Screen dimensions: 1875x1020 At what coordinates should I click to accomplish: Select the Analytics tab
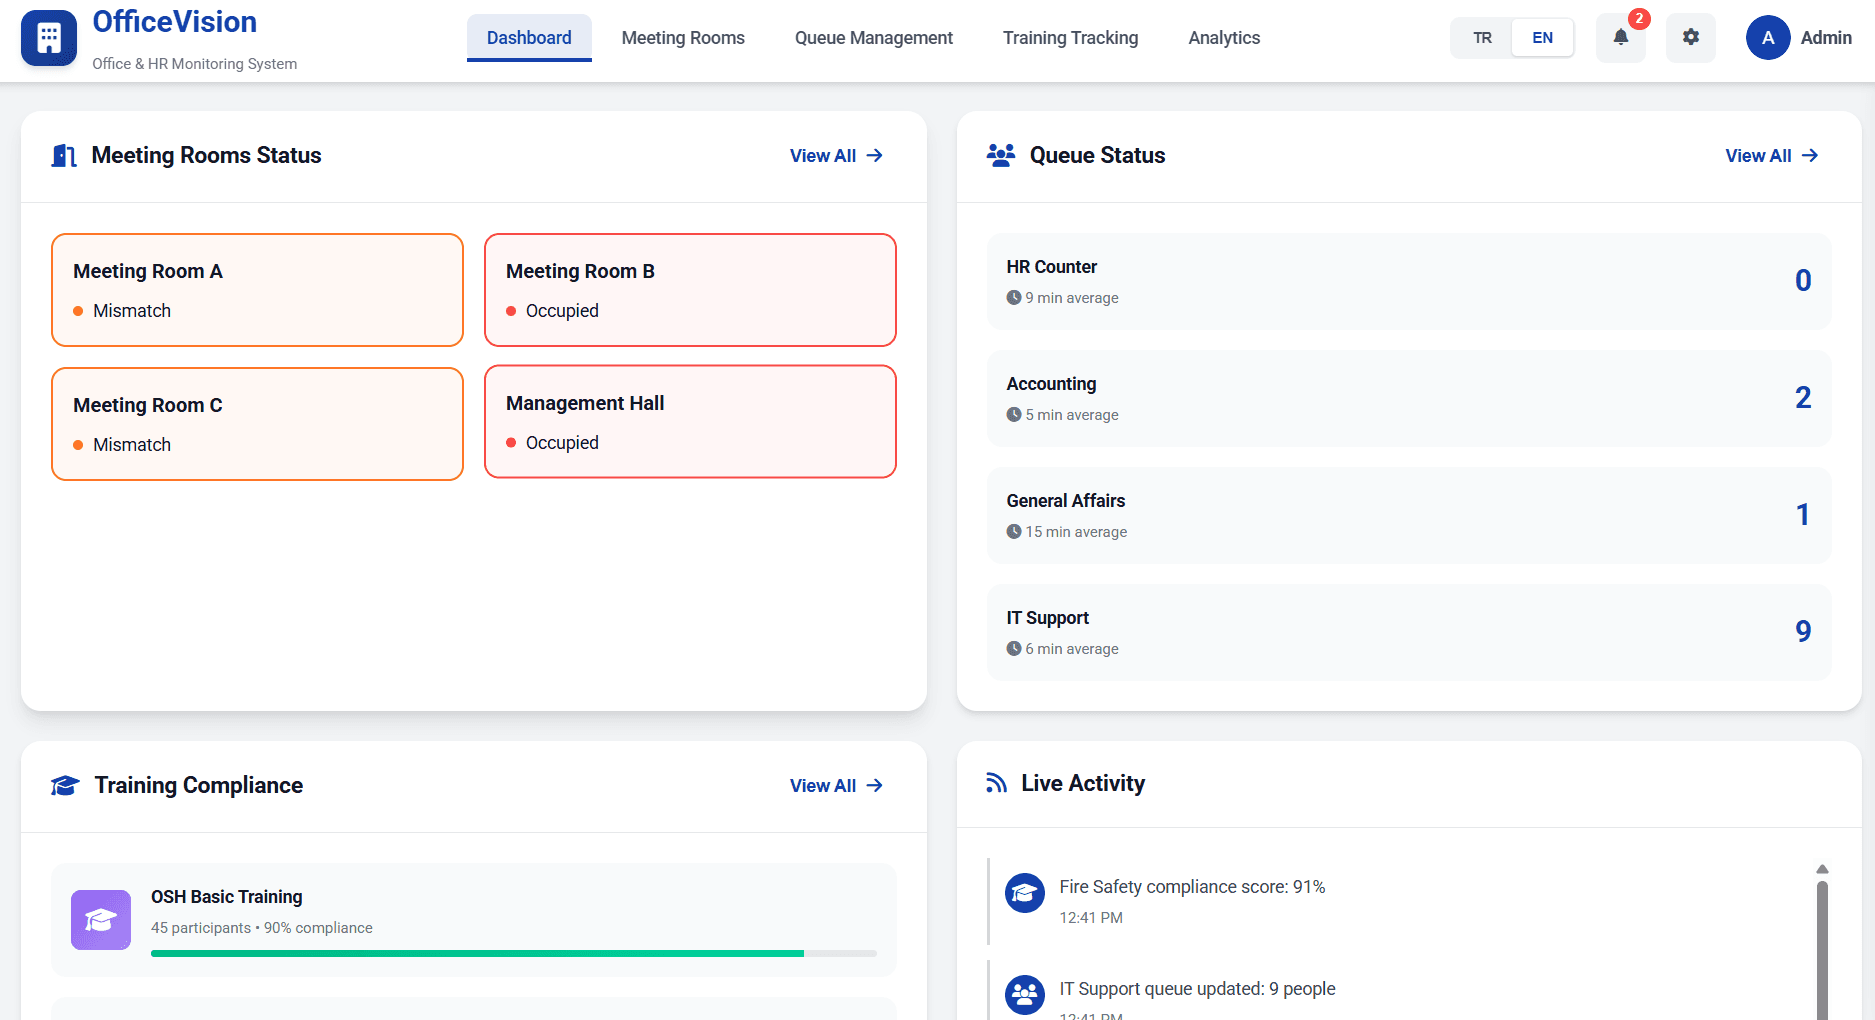(x=1223, y=38)
